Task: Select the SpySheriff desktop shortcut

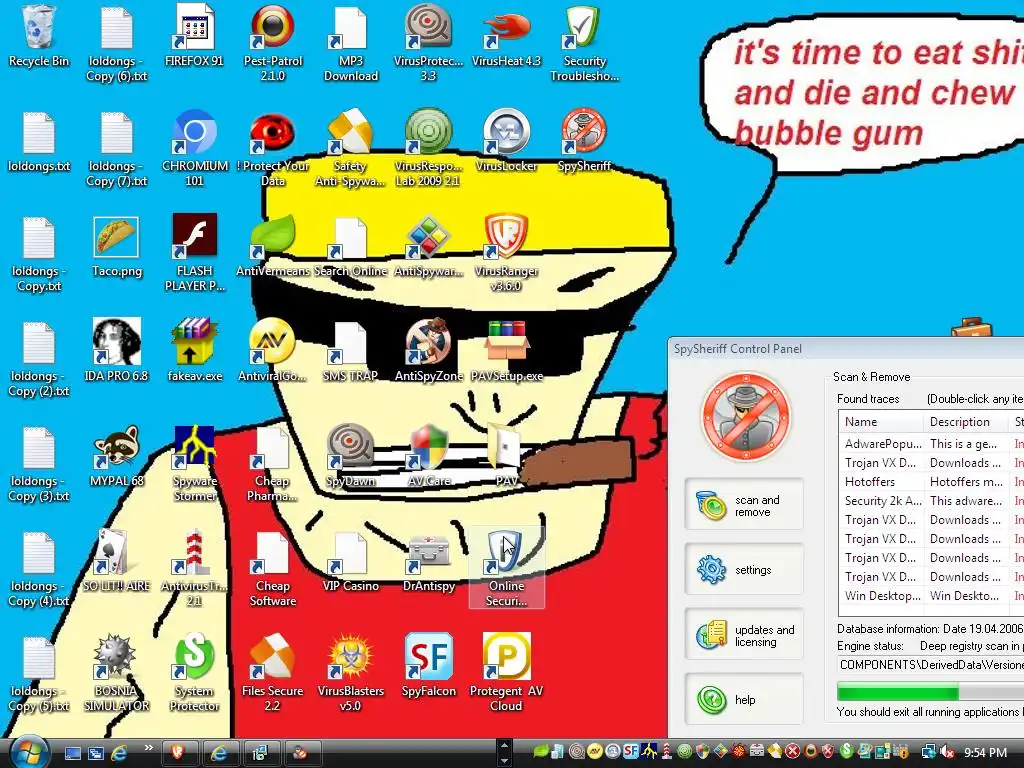Action: click(584, 140)
